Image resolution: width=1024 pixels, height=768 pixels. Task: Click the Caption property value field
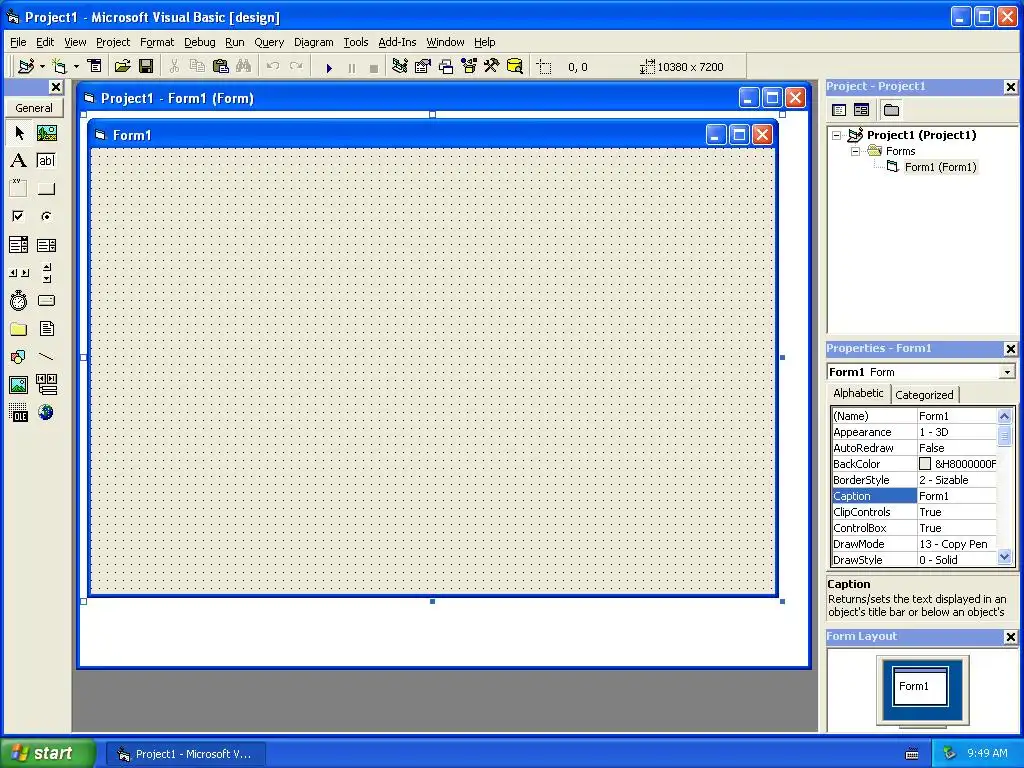click(957, 496)
